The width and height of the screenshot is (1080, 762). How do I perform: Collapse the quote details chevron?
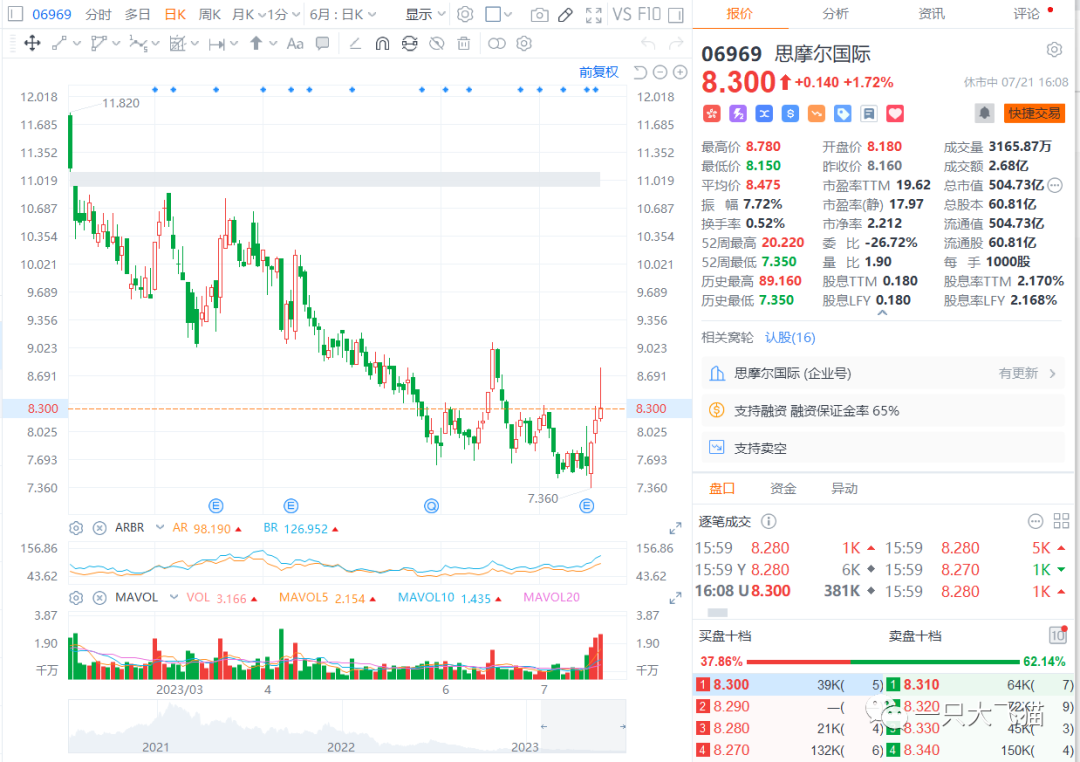[x=882, y=313]
